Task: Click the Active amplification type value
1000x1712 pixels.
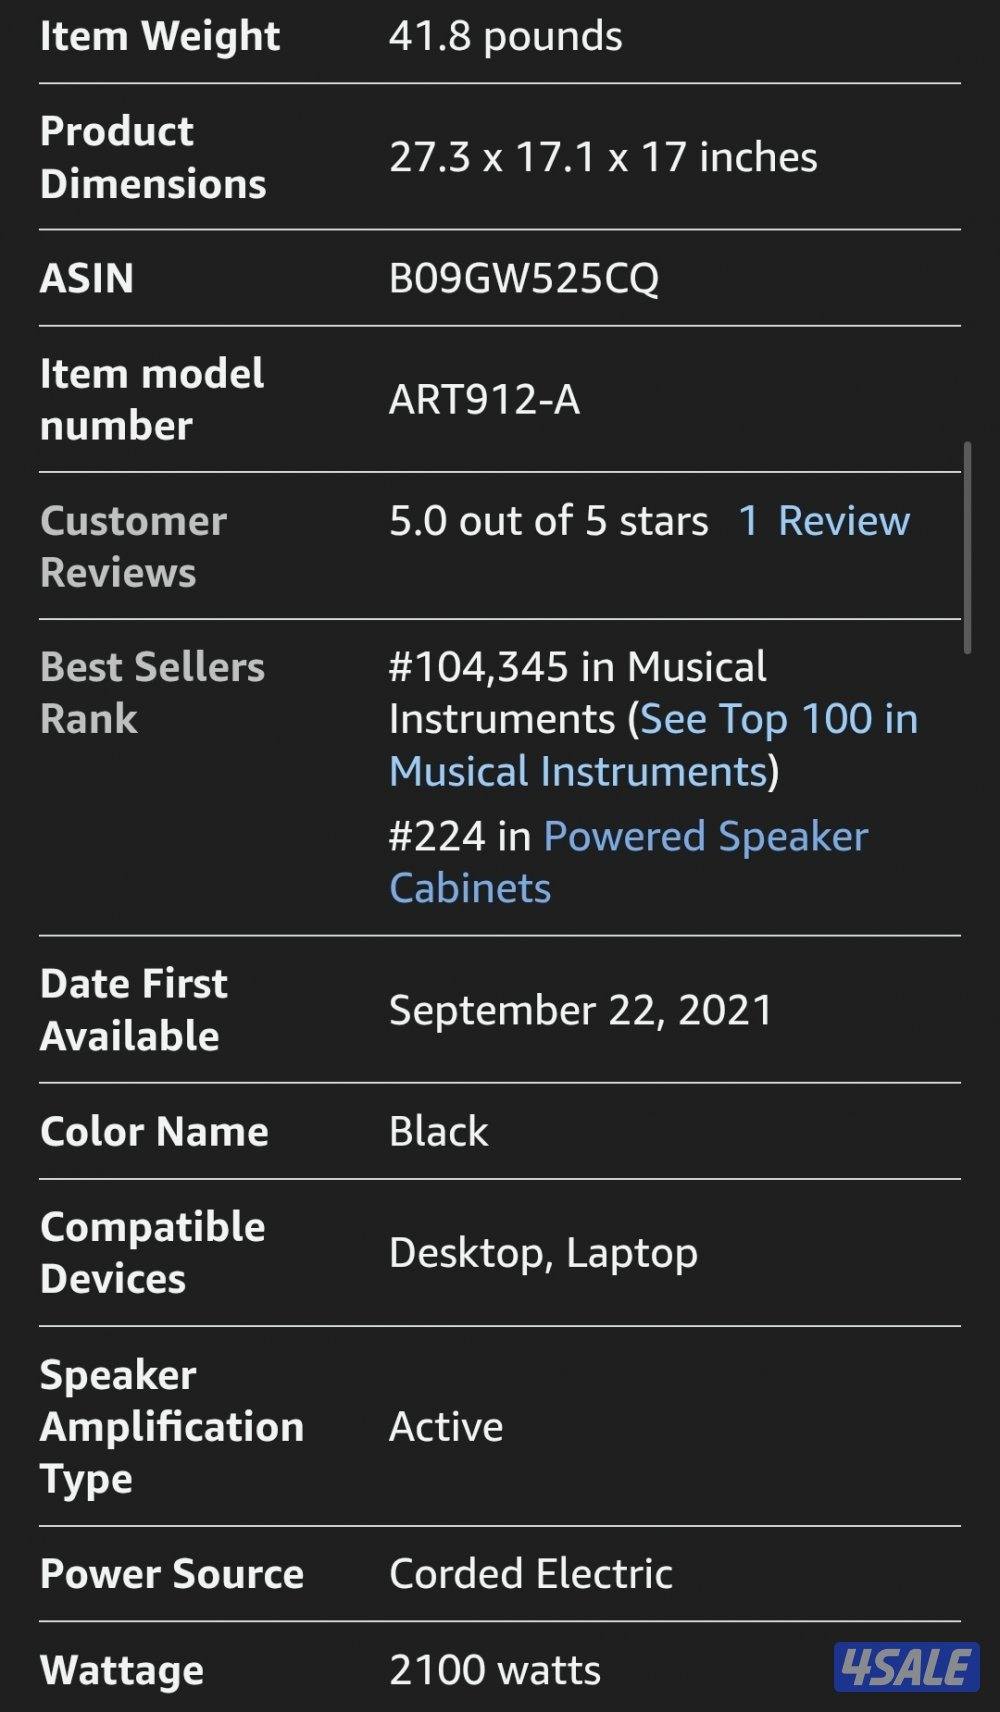Action: click(446, 1427)
